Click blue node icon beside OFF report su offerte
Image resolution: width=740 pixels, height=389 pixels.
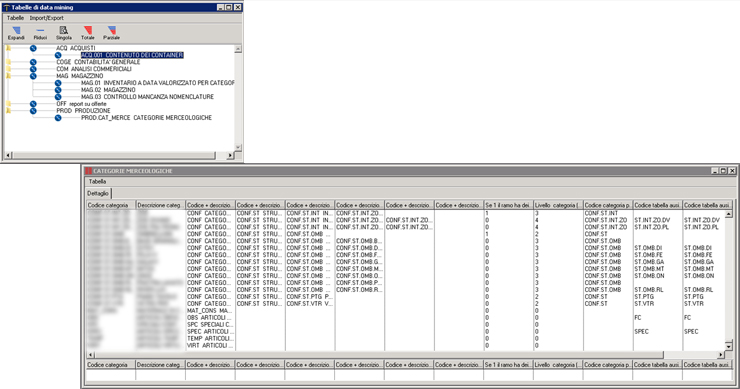tap(33, 104)
